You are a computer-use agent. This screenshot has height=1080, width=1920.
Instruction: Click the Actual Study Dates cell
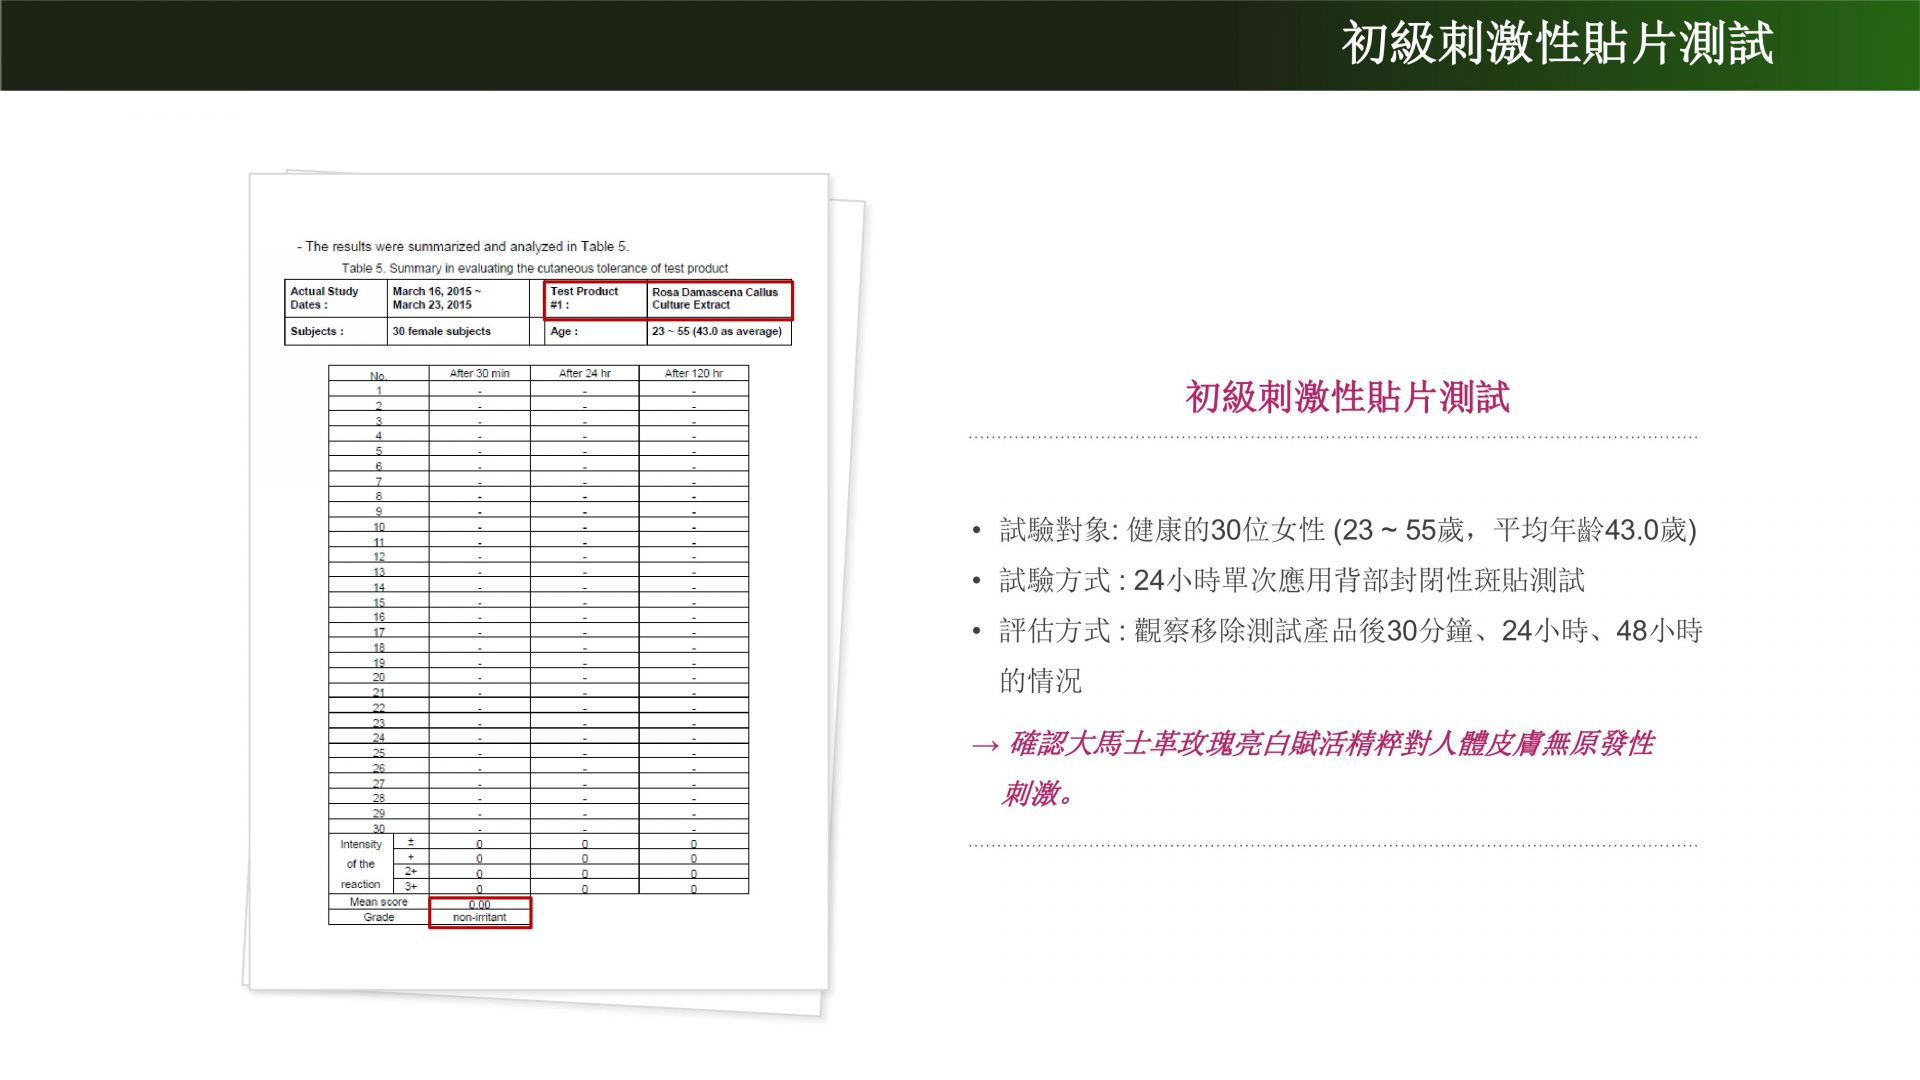point(334,298)
